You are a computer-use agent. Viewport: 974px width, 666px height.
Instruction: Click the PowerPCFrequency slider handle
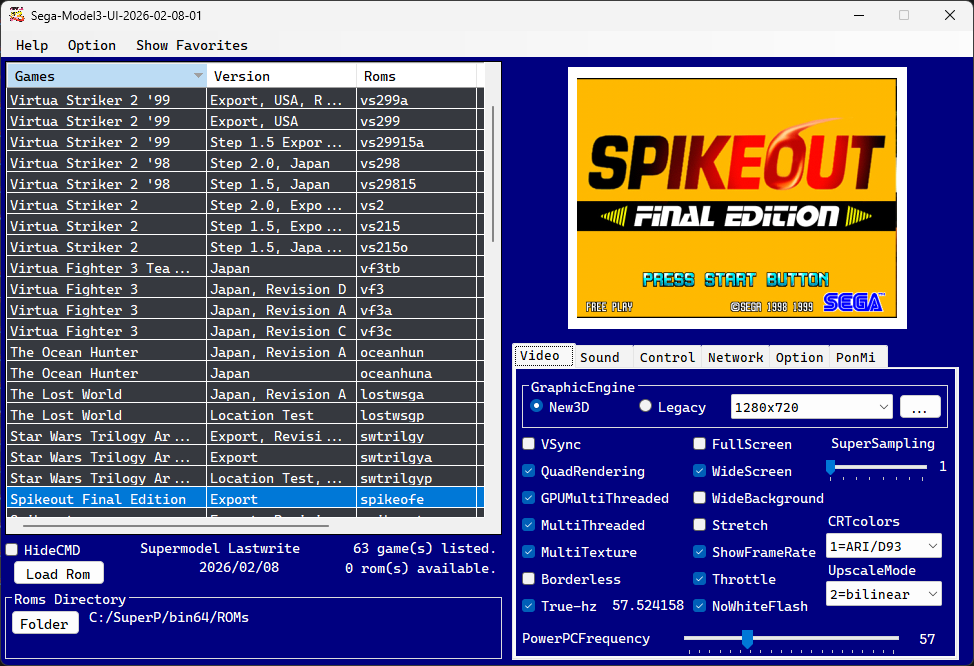point(746,638)
